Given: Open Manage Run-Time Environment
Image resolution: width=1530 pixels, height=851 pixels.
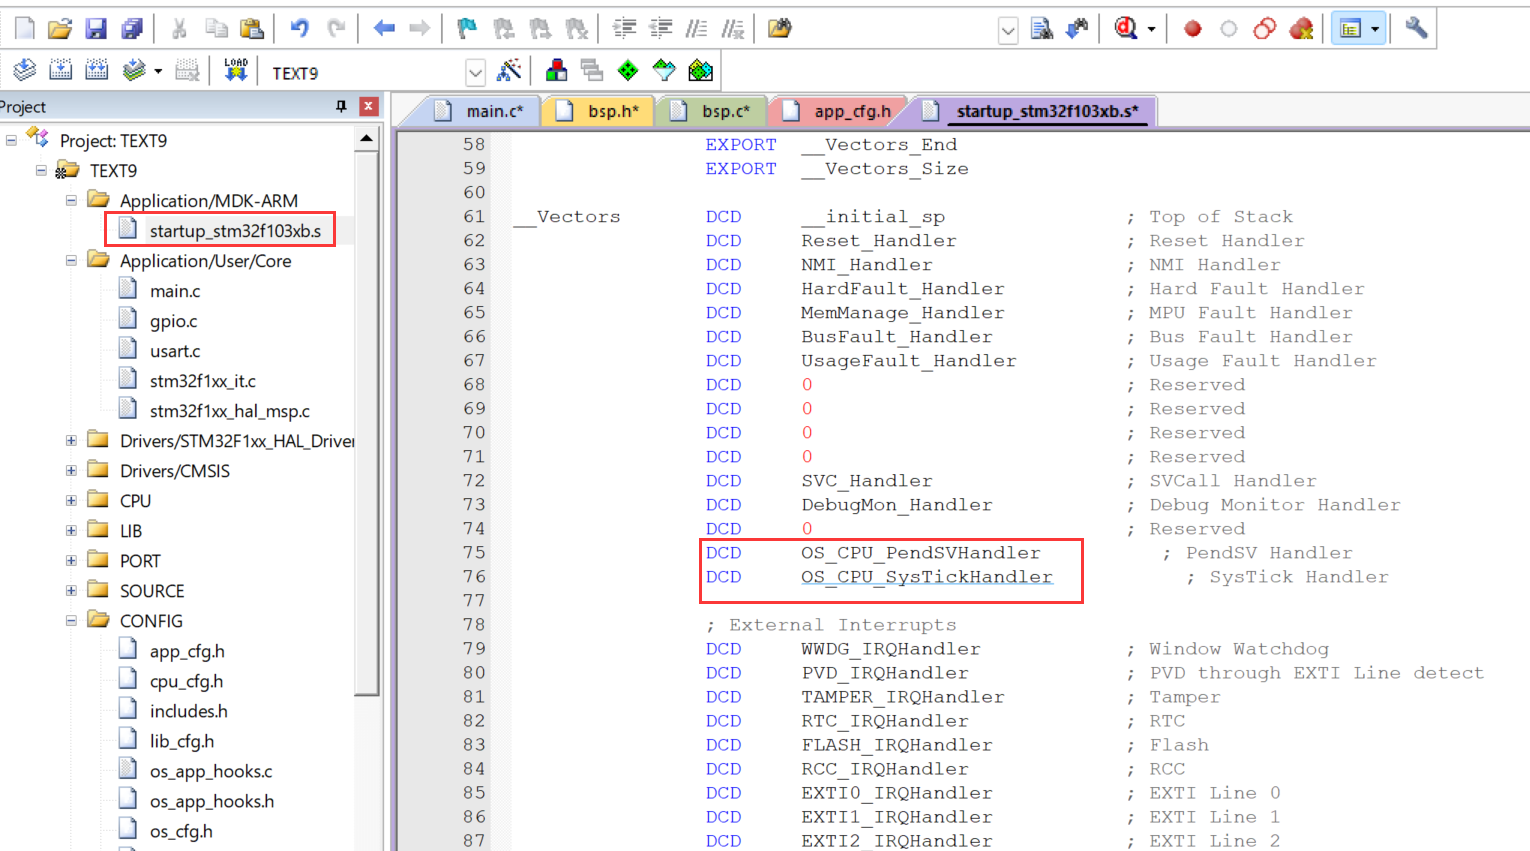Looking at the screenshot, I should [628, 70].
